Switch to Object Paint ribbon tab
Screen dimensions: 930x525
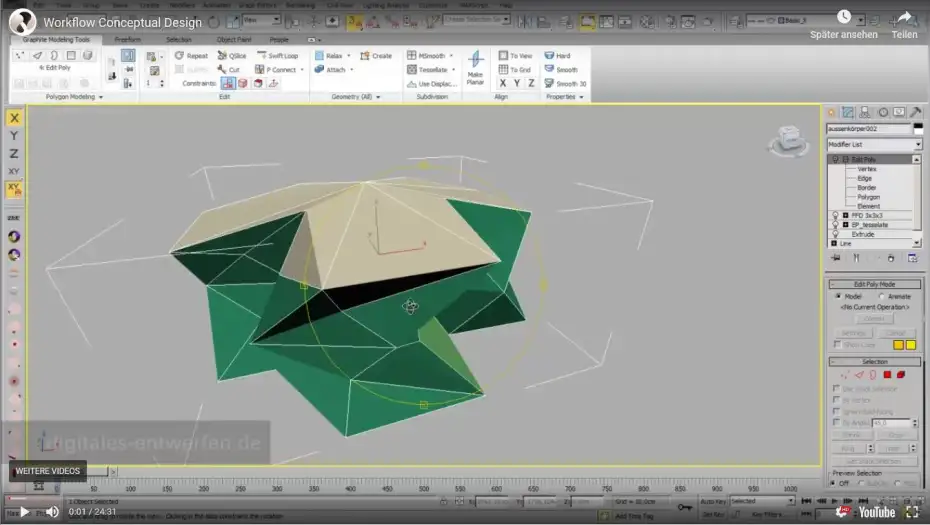(x=234, y=40)
